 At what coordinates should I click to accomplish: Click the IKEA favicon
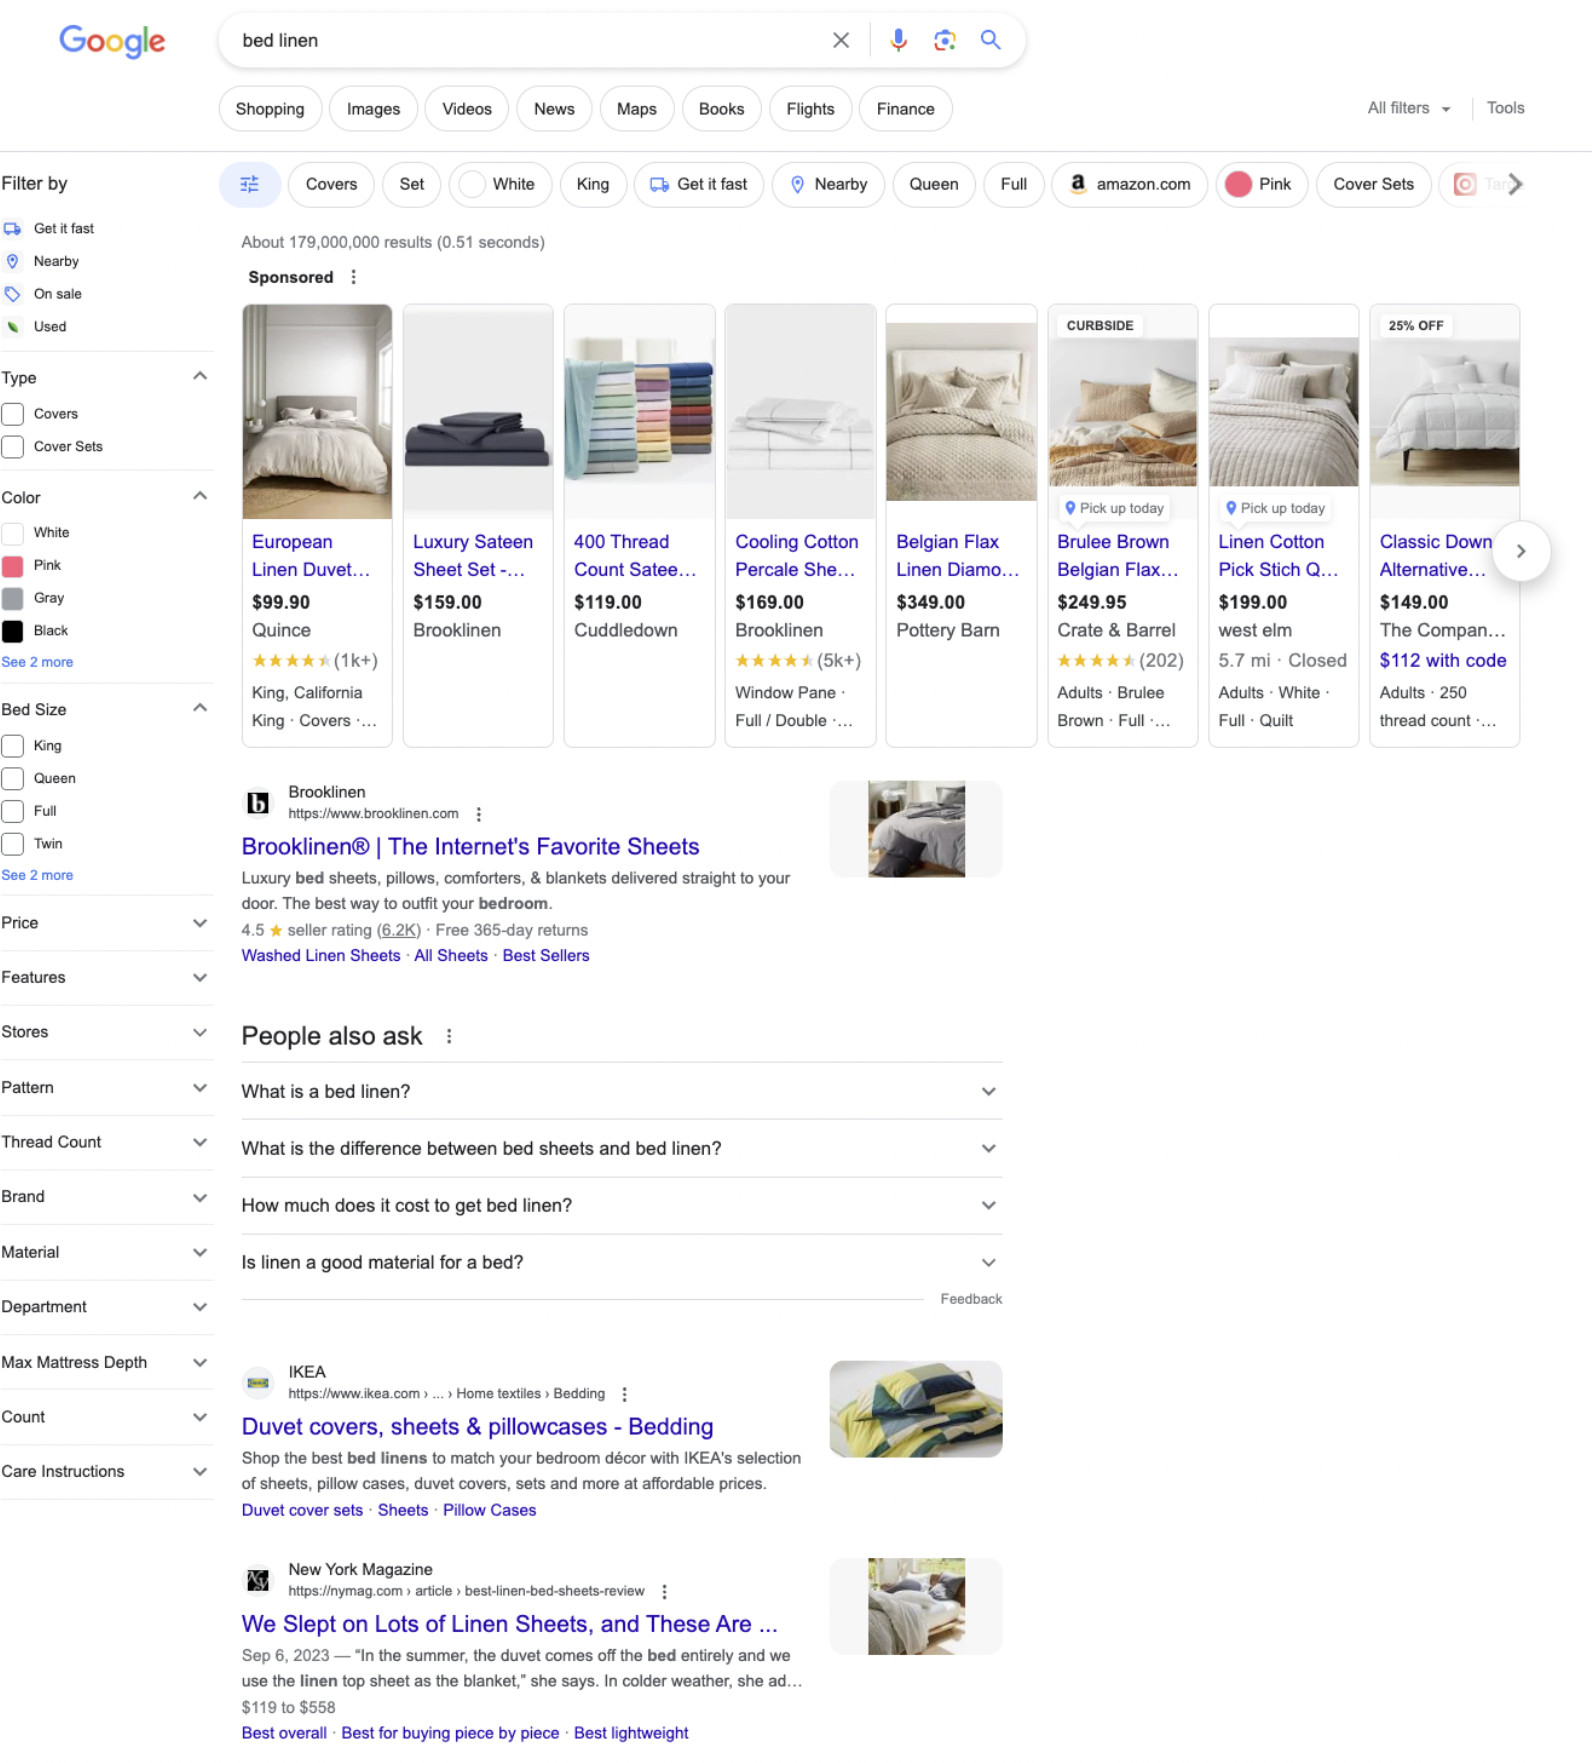258,1382
